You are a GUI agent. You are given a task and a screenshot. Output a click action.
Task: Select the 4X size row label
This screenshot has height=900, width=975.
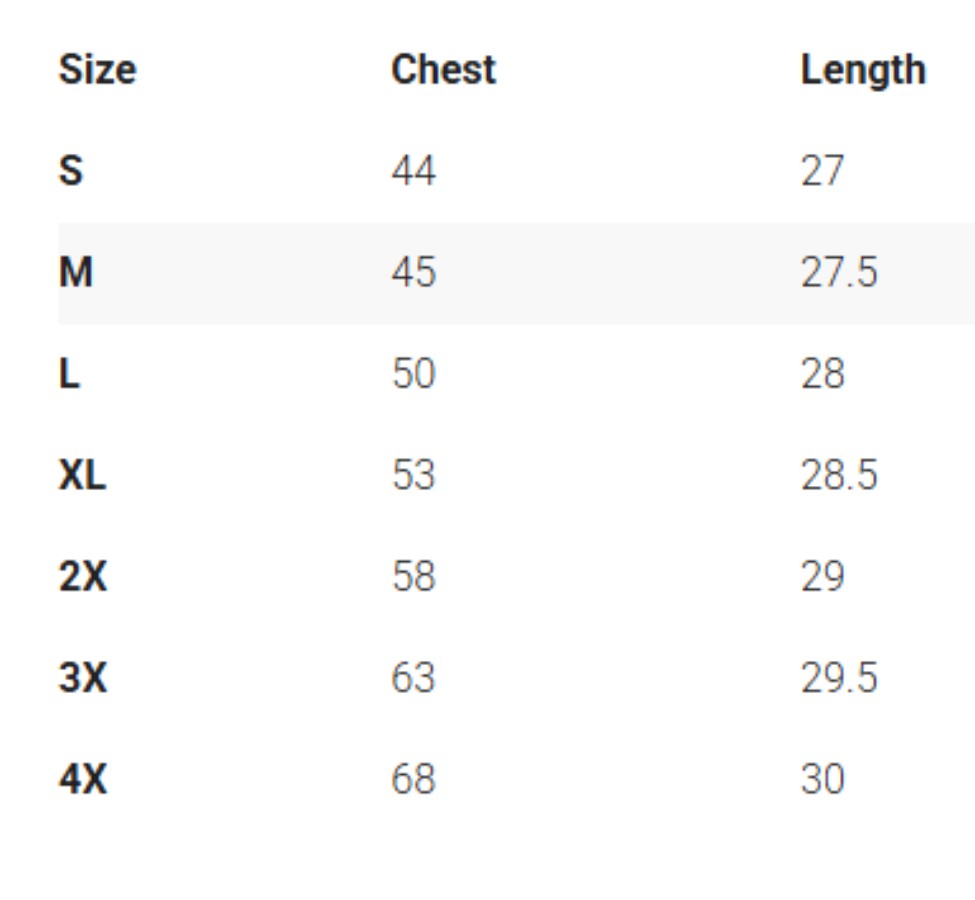pos(82,779)
